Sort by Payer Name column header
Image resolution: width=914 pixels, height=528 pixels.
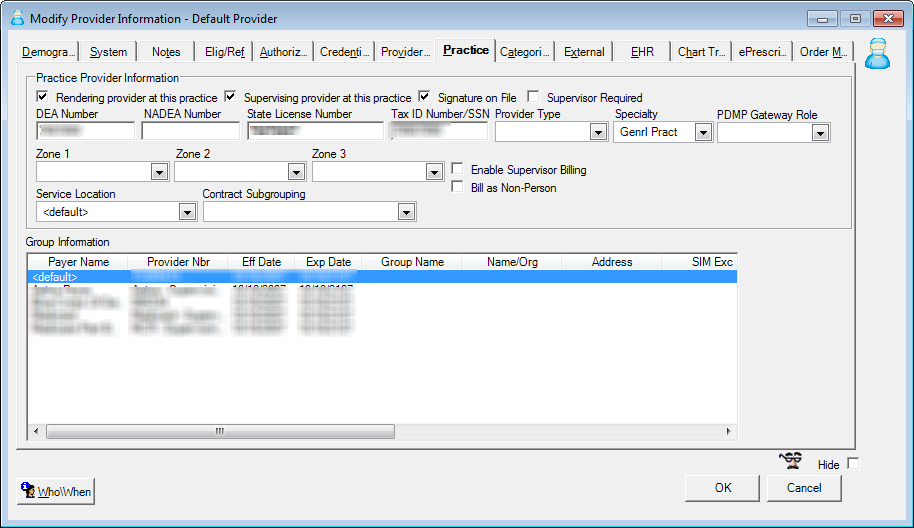point(78,262)
